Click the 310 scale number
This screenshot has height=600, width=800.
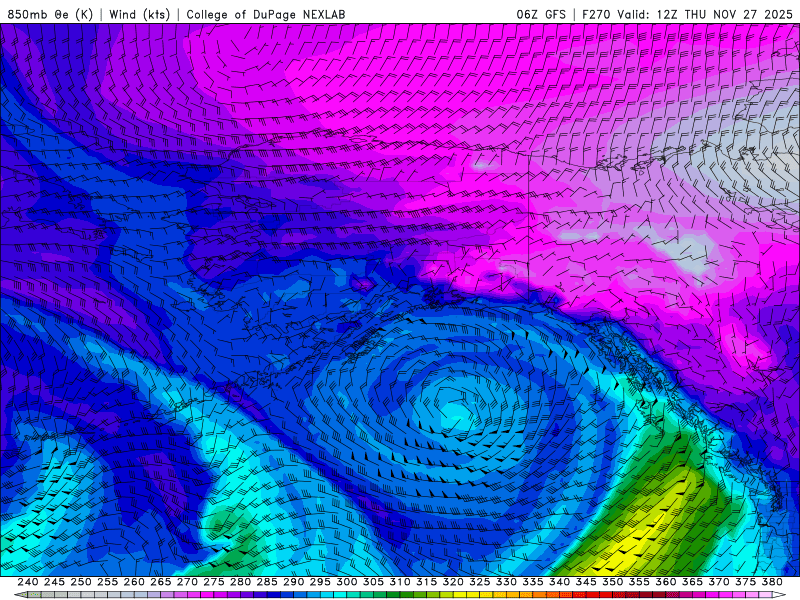[x=399, y=582]
